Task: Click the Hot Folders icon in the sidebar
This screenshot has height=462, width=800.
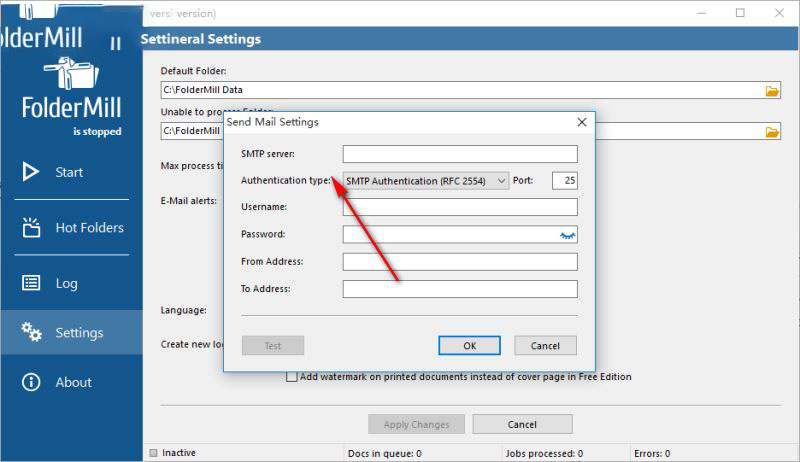Action: [x=31, y=227]
